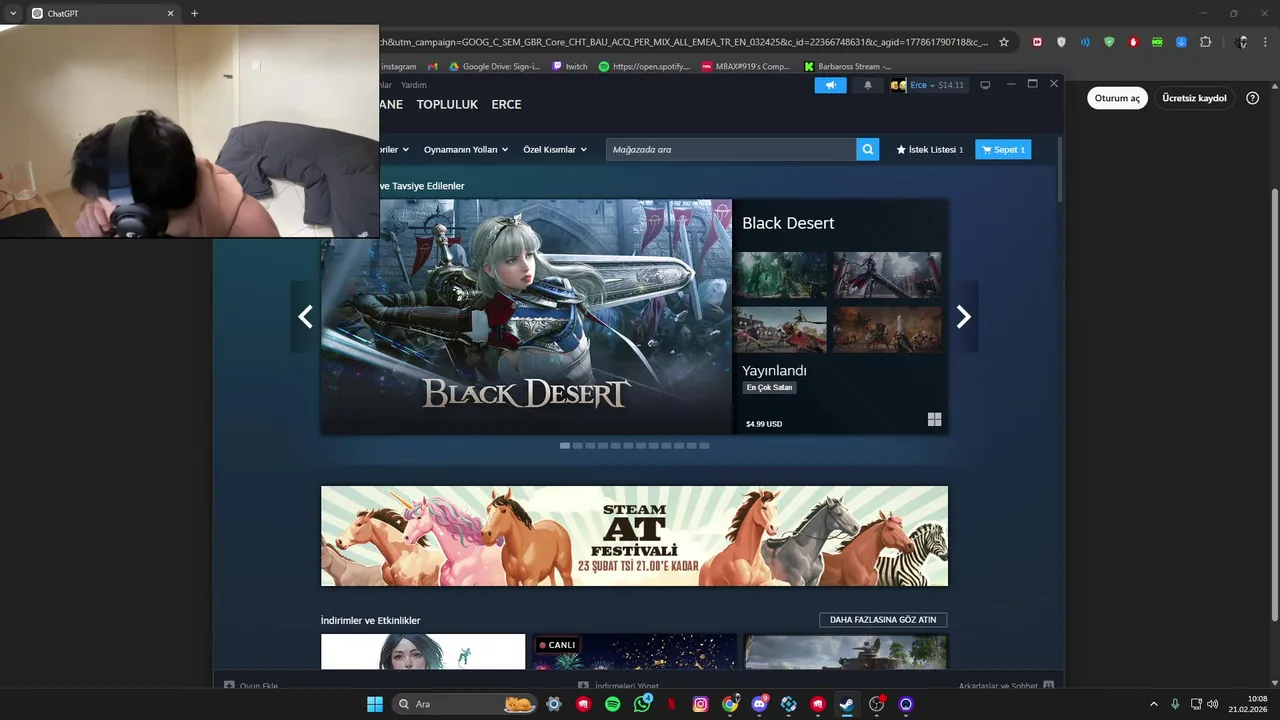Viewport: 1280px width, 720px height.
Task: Bookmark this page with the star icon
Action: [x=1004, y=42]
